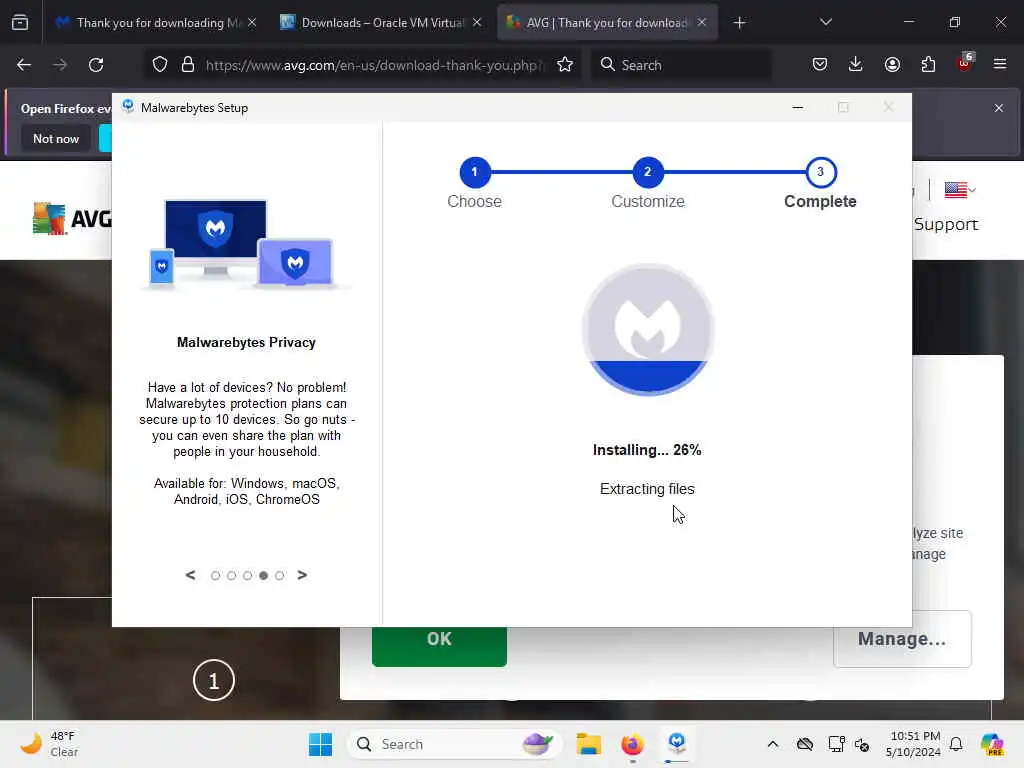Click the tracking protection shield icon
Screen dimensions: 1024x768
(160, 65)
